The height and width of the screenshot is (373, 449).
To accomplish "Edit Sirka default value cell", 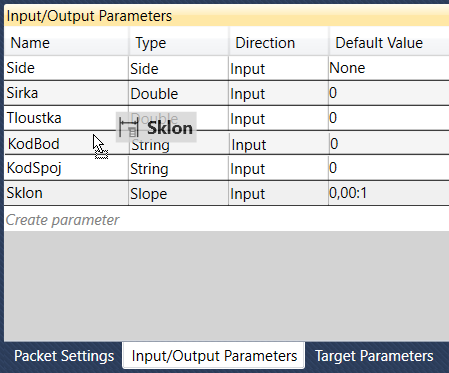I will tap(389, 93).
